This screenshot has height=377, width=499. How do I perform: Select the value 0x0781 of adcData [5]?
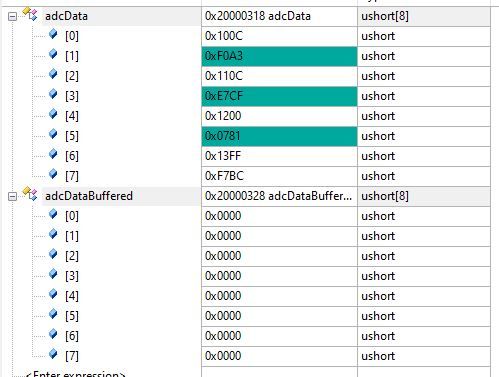pos(279,136)
